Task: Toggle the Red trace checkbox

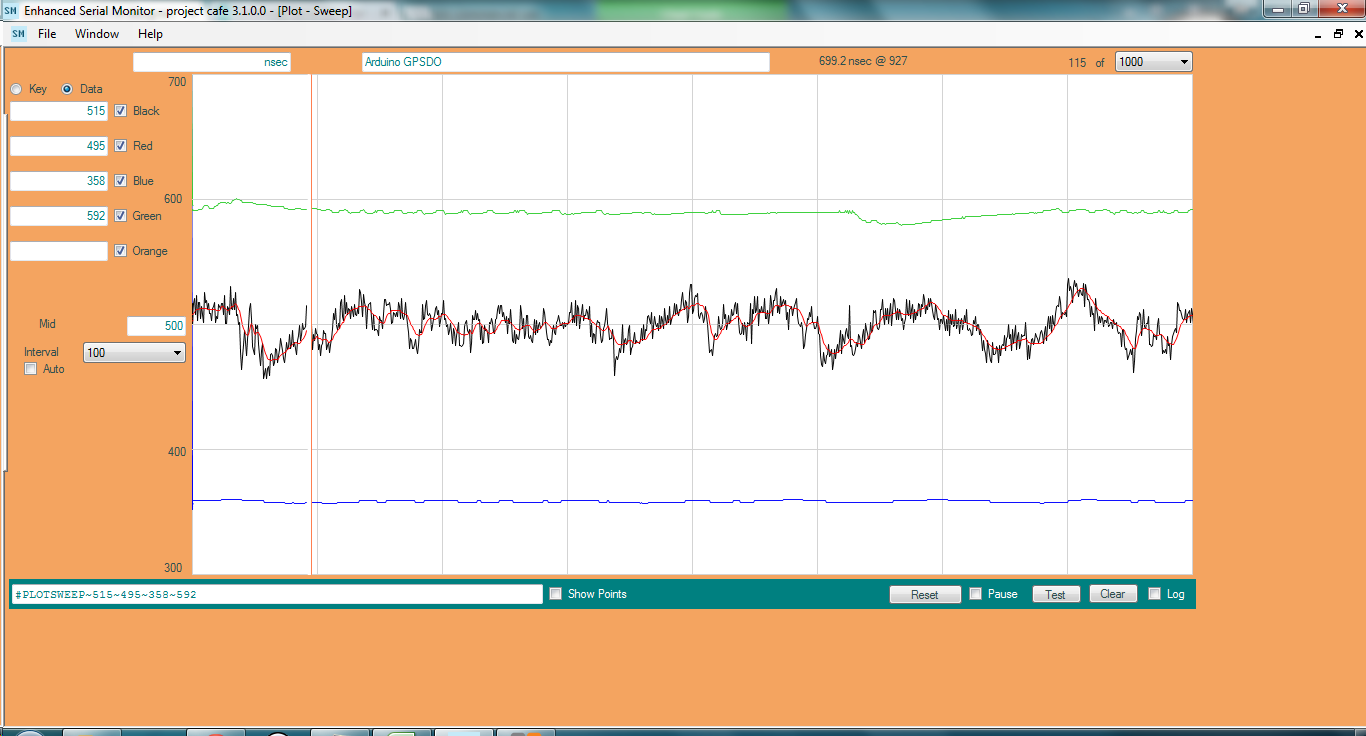Action: [x=121, y=146]
